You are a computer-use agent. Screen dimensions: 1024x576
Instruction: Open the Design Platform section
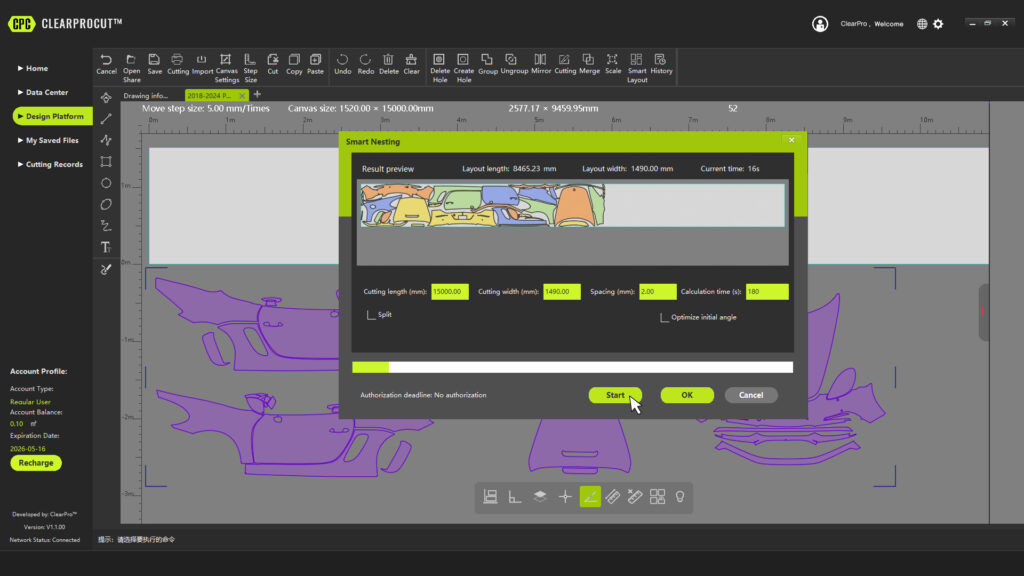[52, 116]
